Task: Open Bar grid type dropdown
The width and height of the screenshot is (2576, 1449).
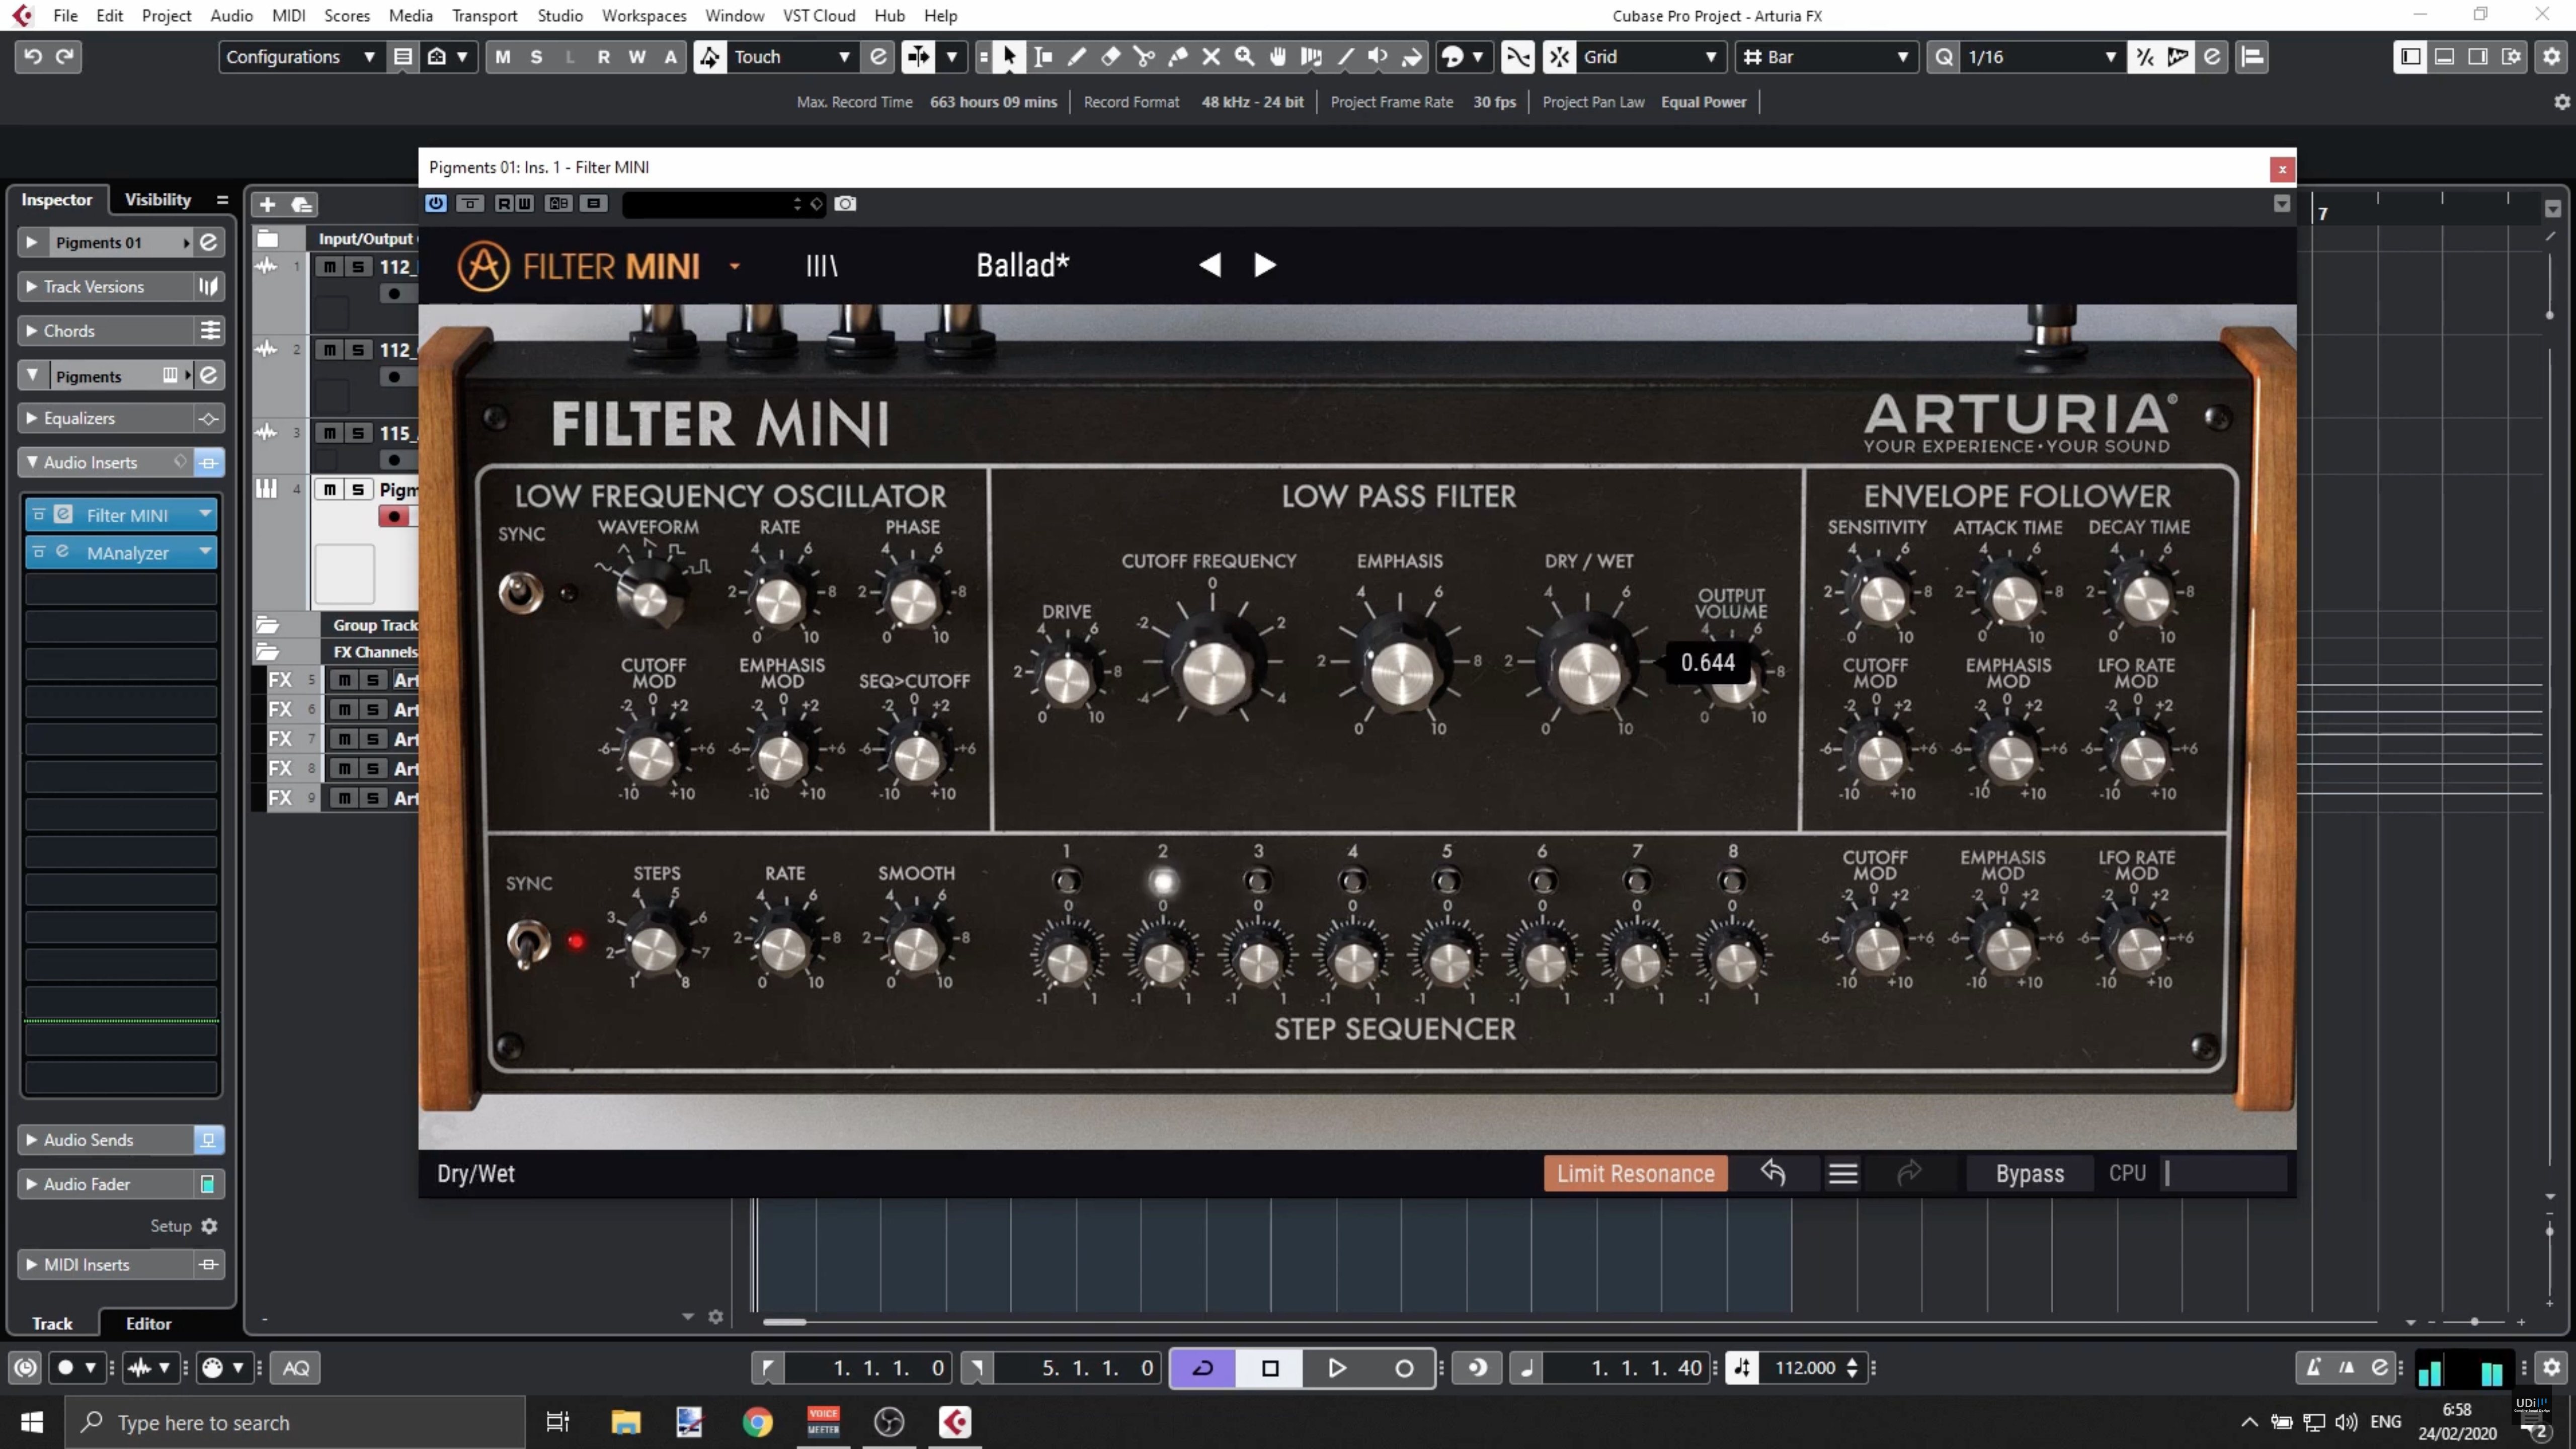Action: point(1826,57)
